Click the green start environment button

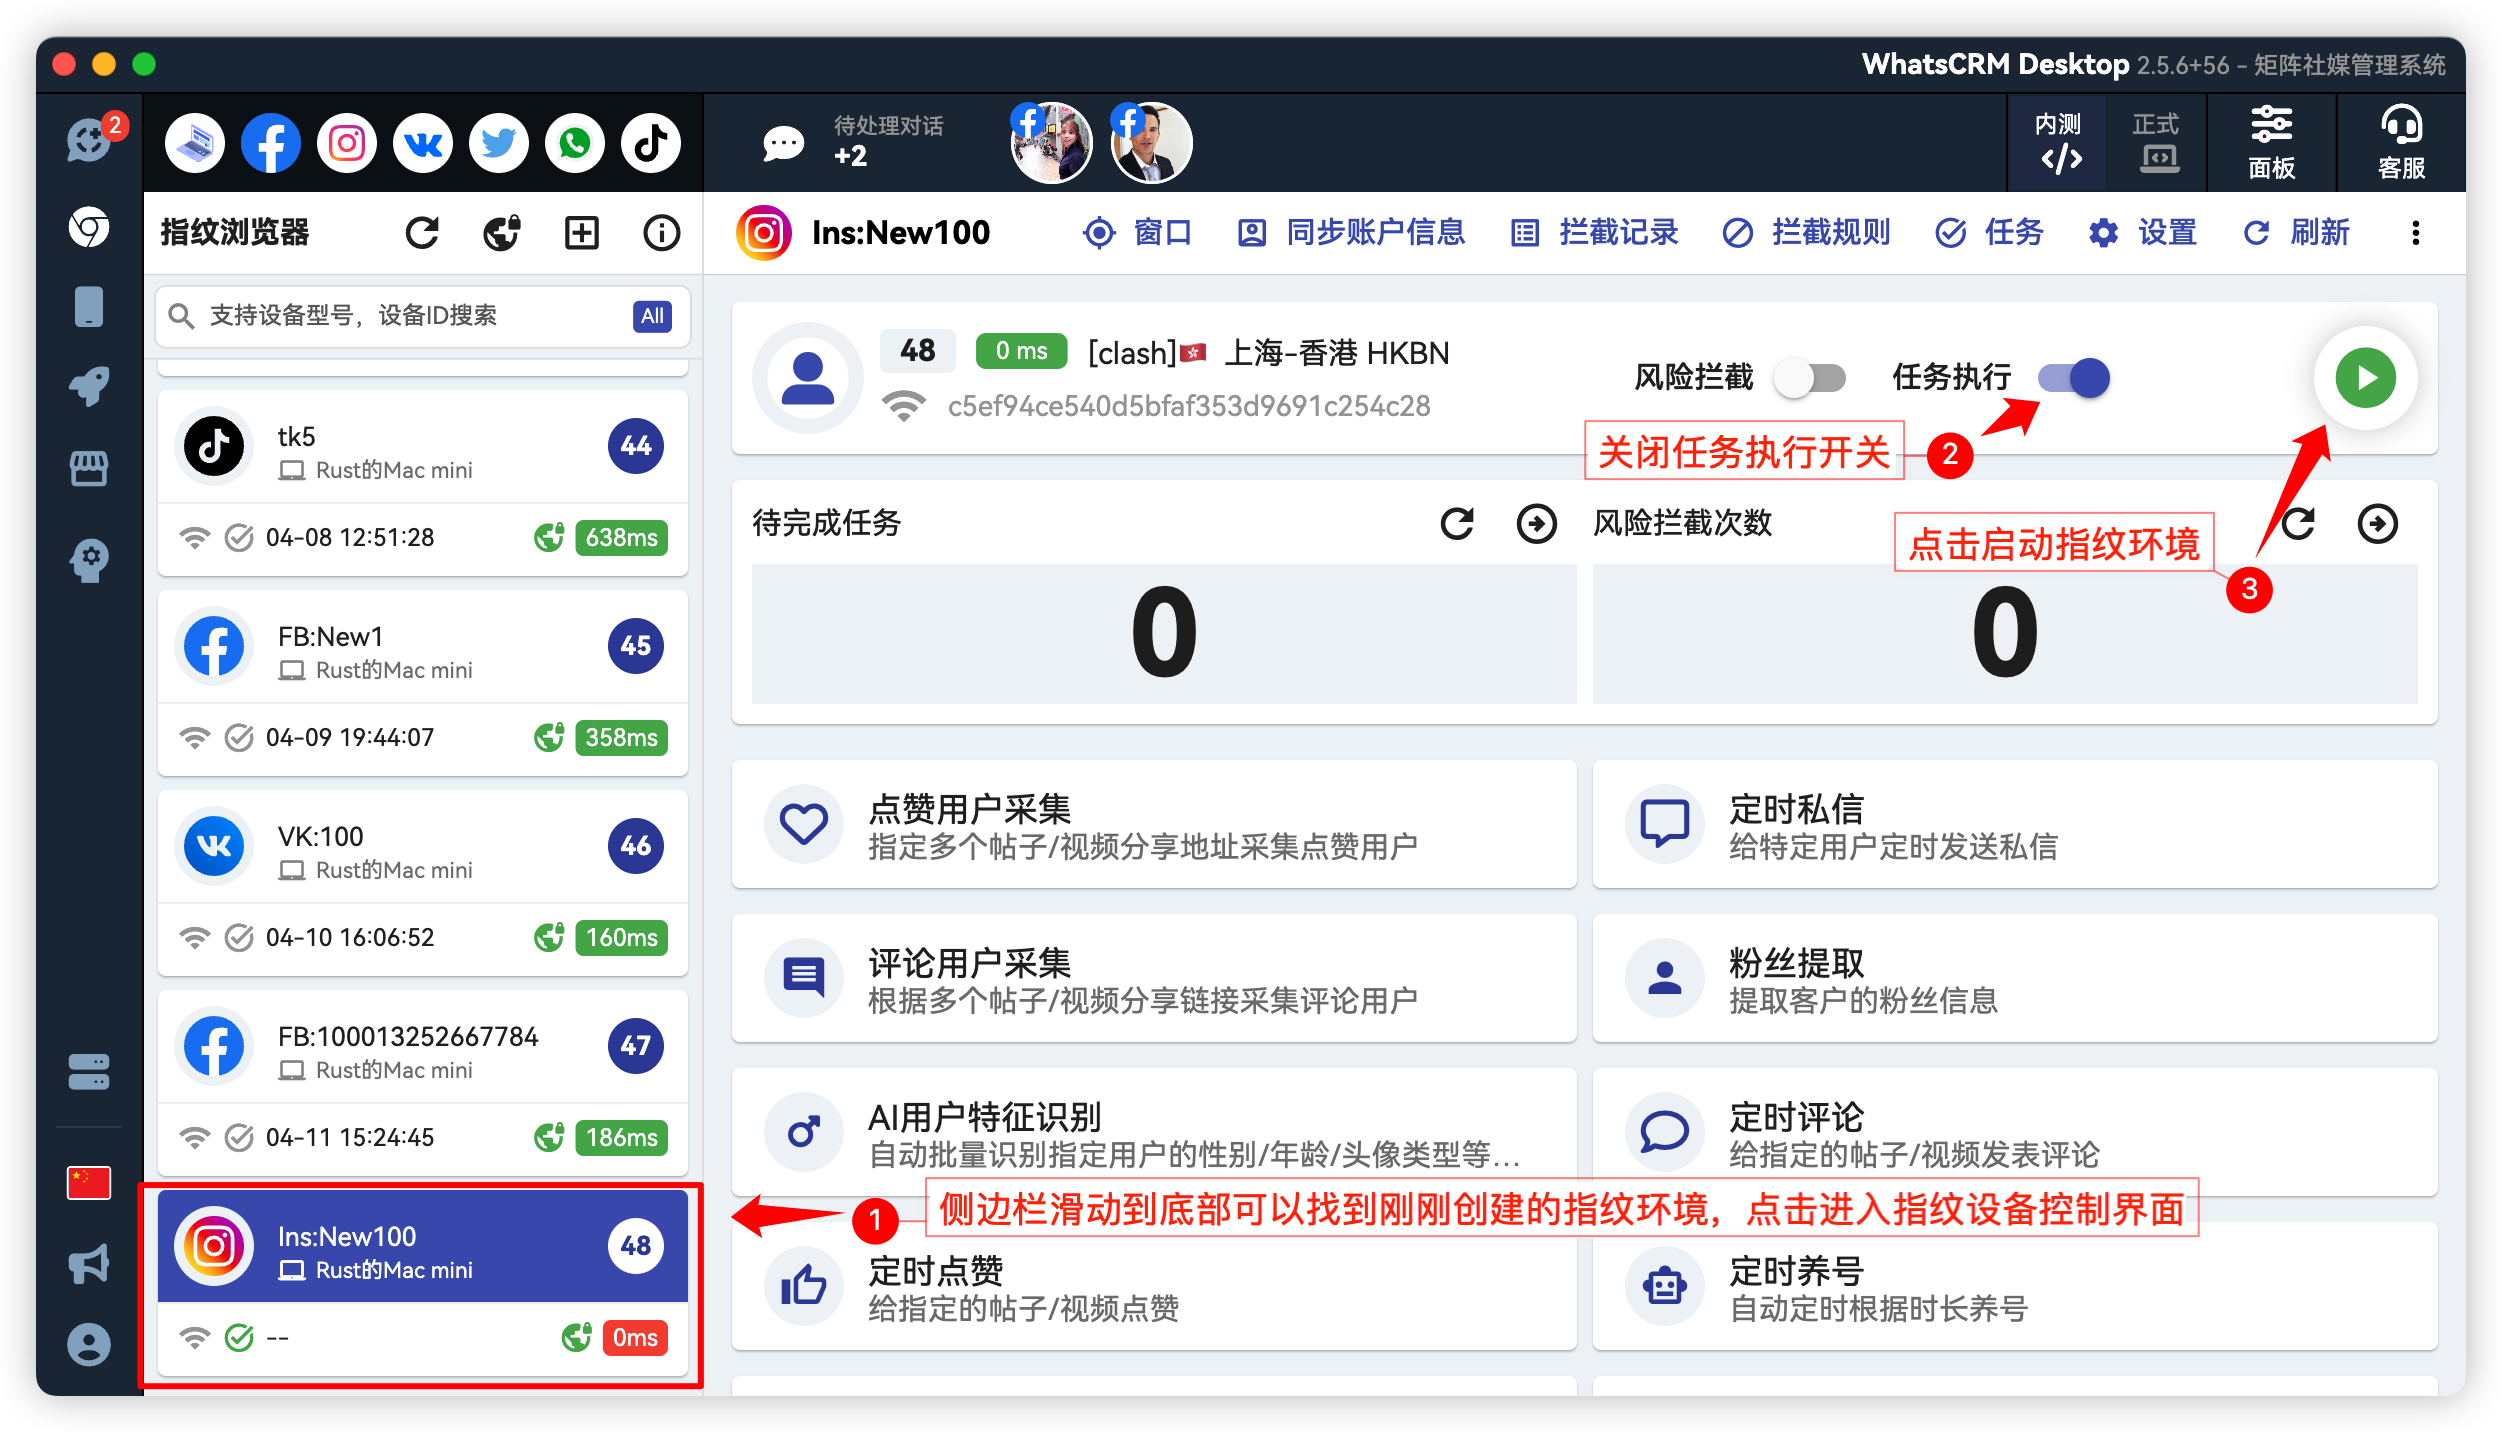[2364, 378]
